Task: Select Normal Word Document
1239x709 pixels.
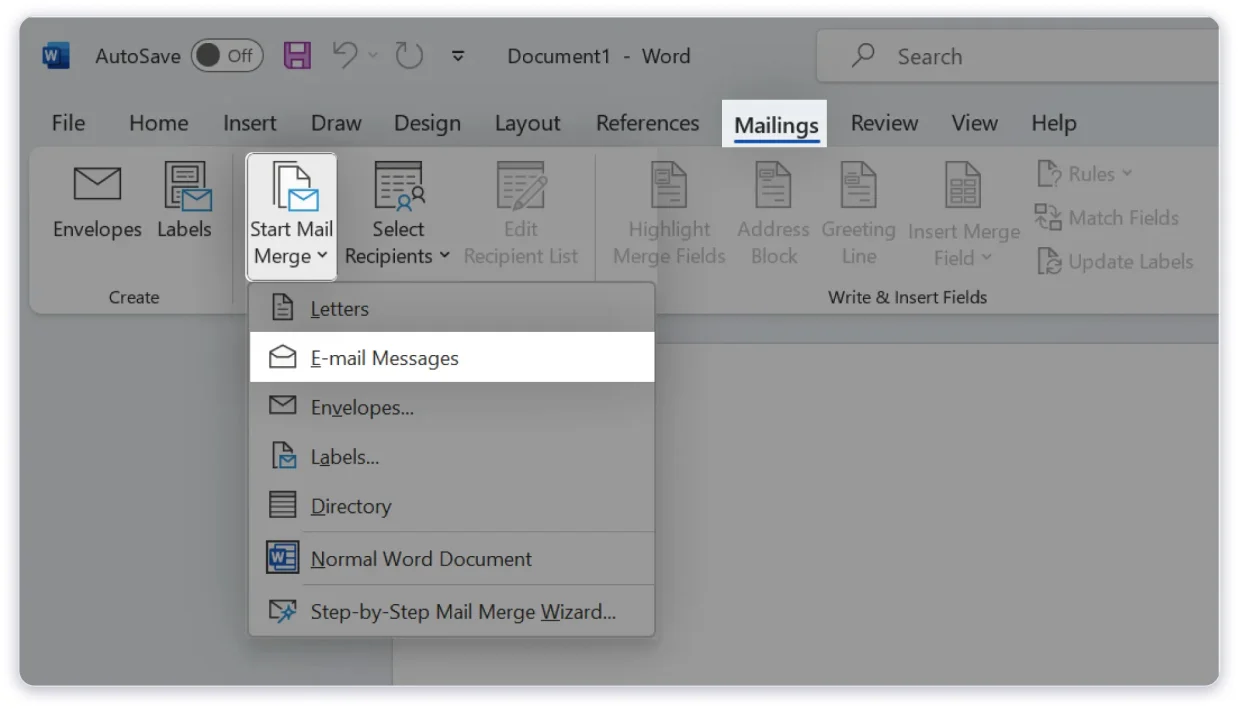Action: click(452, 558)
